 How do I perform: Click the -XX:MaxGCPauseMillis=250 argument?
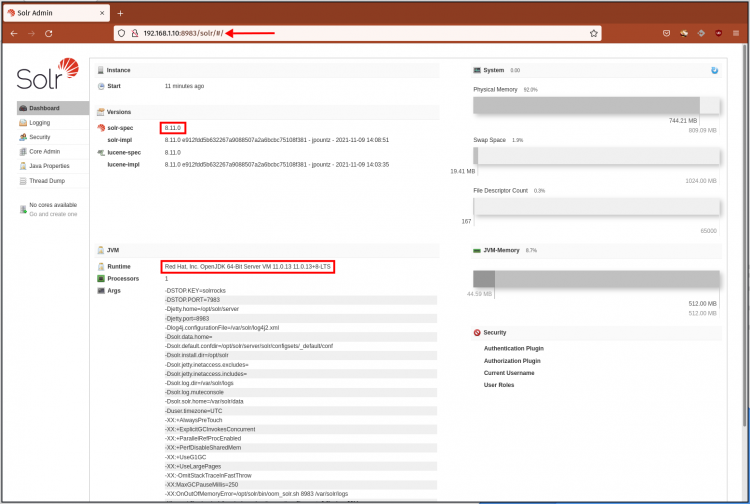201,485
